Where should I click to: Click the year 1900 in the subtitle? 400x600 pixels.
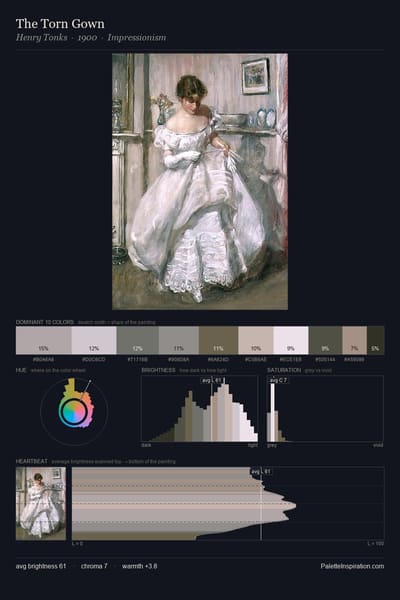click(x=87, y=38)
